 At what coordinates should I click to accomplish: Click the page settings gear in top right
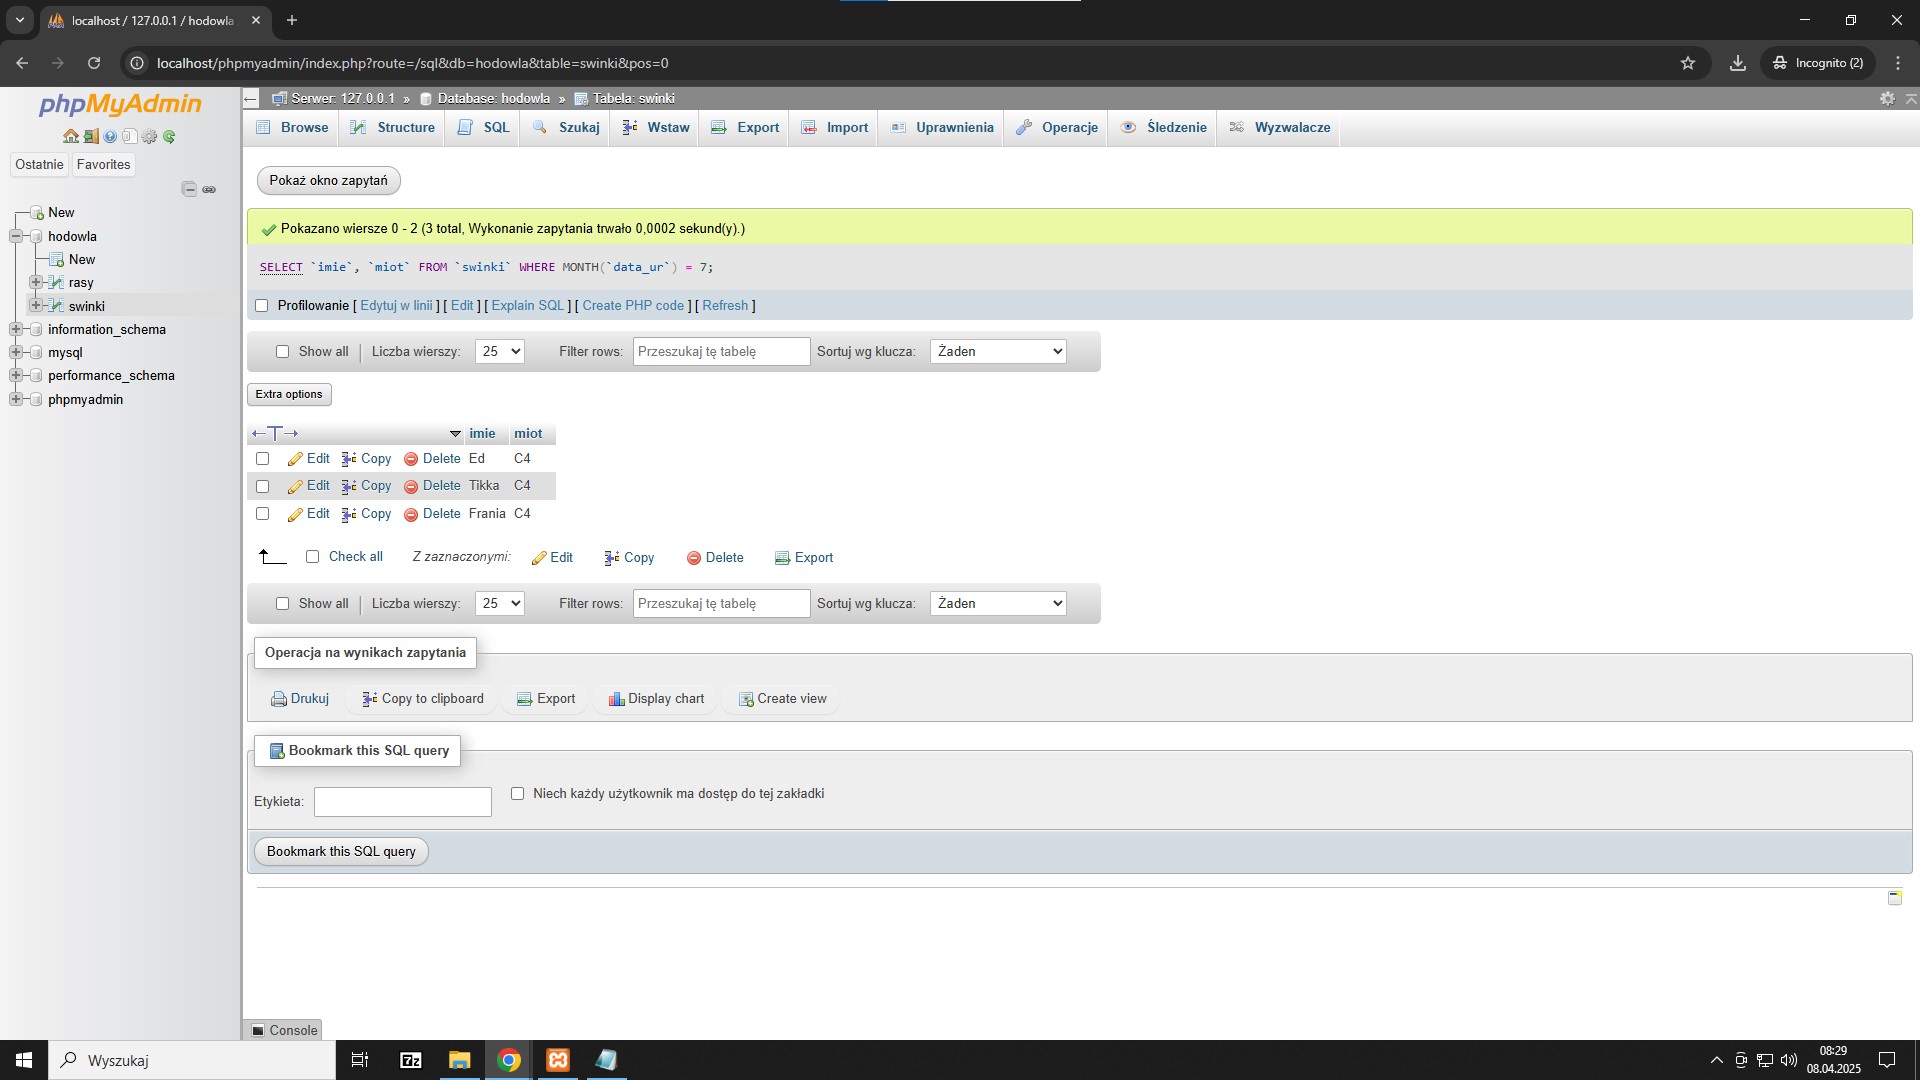click(x=1887, y=98)
